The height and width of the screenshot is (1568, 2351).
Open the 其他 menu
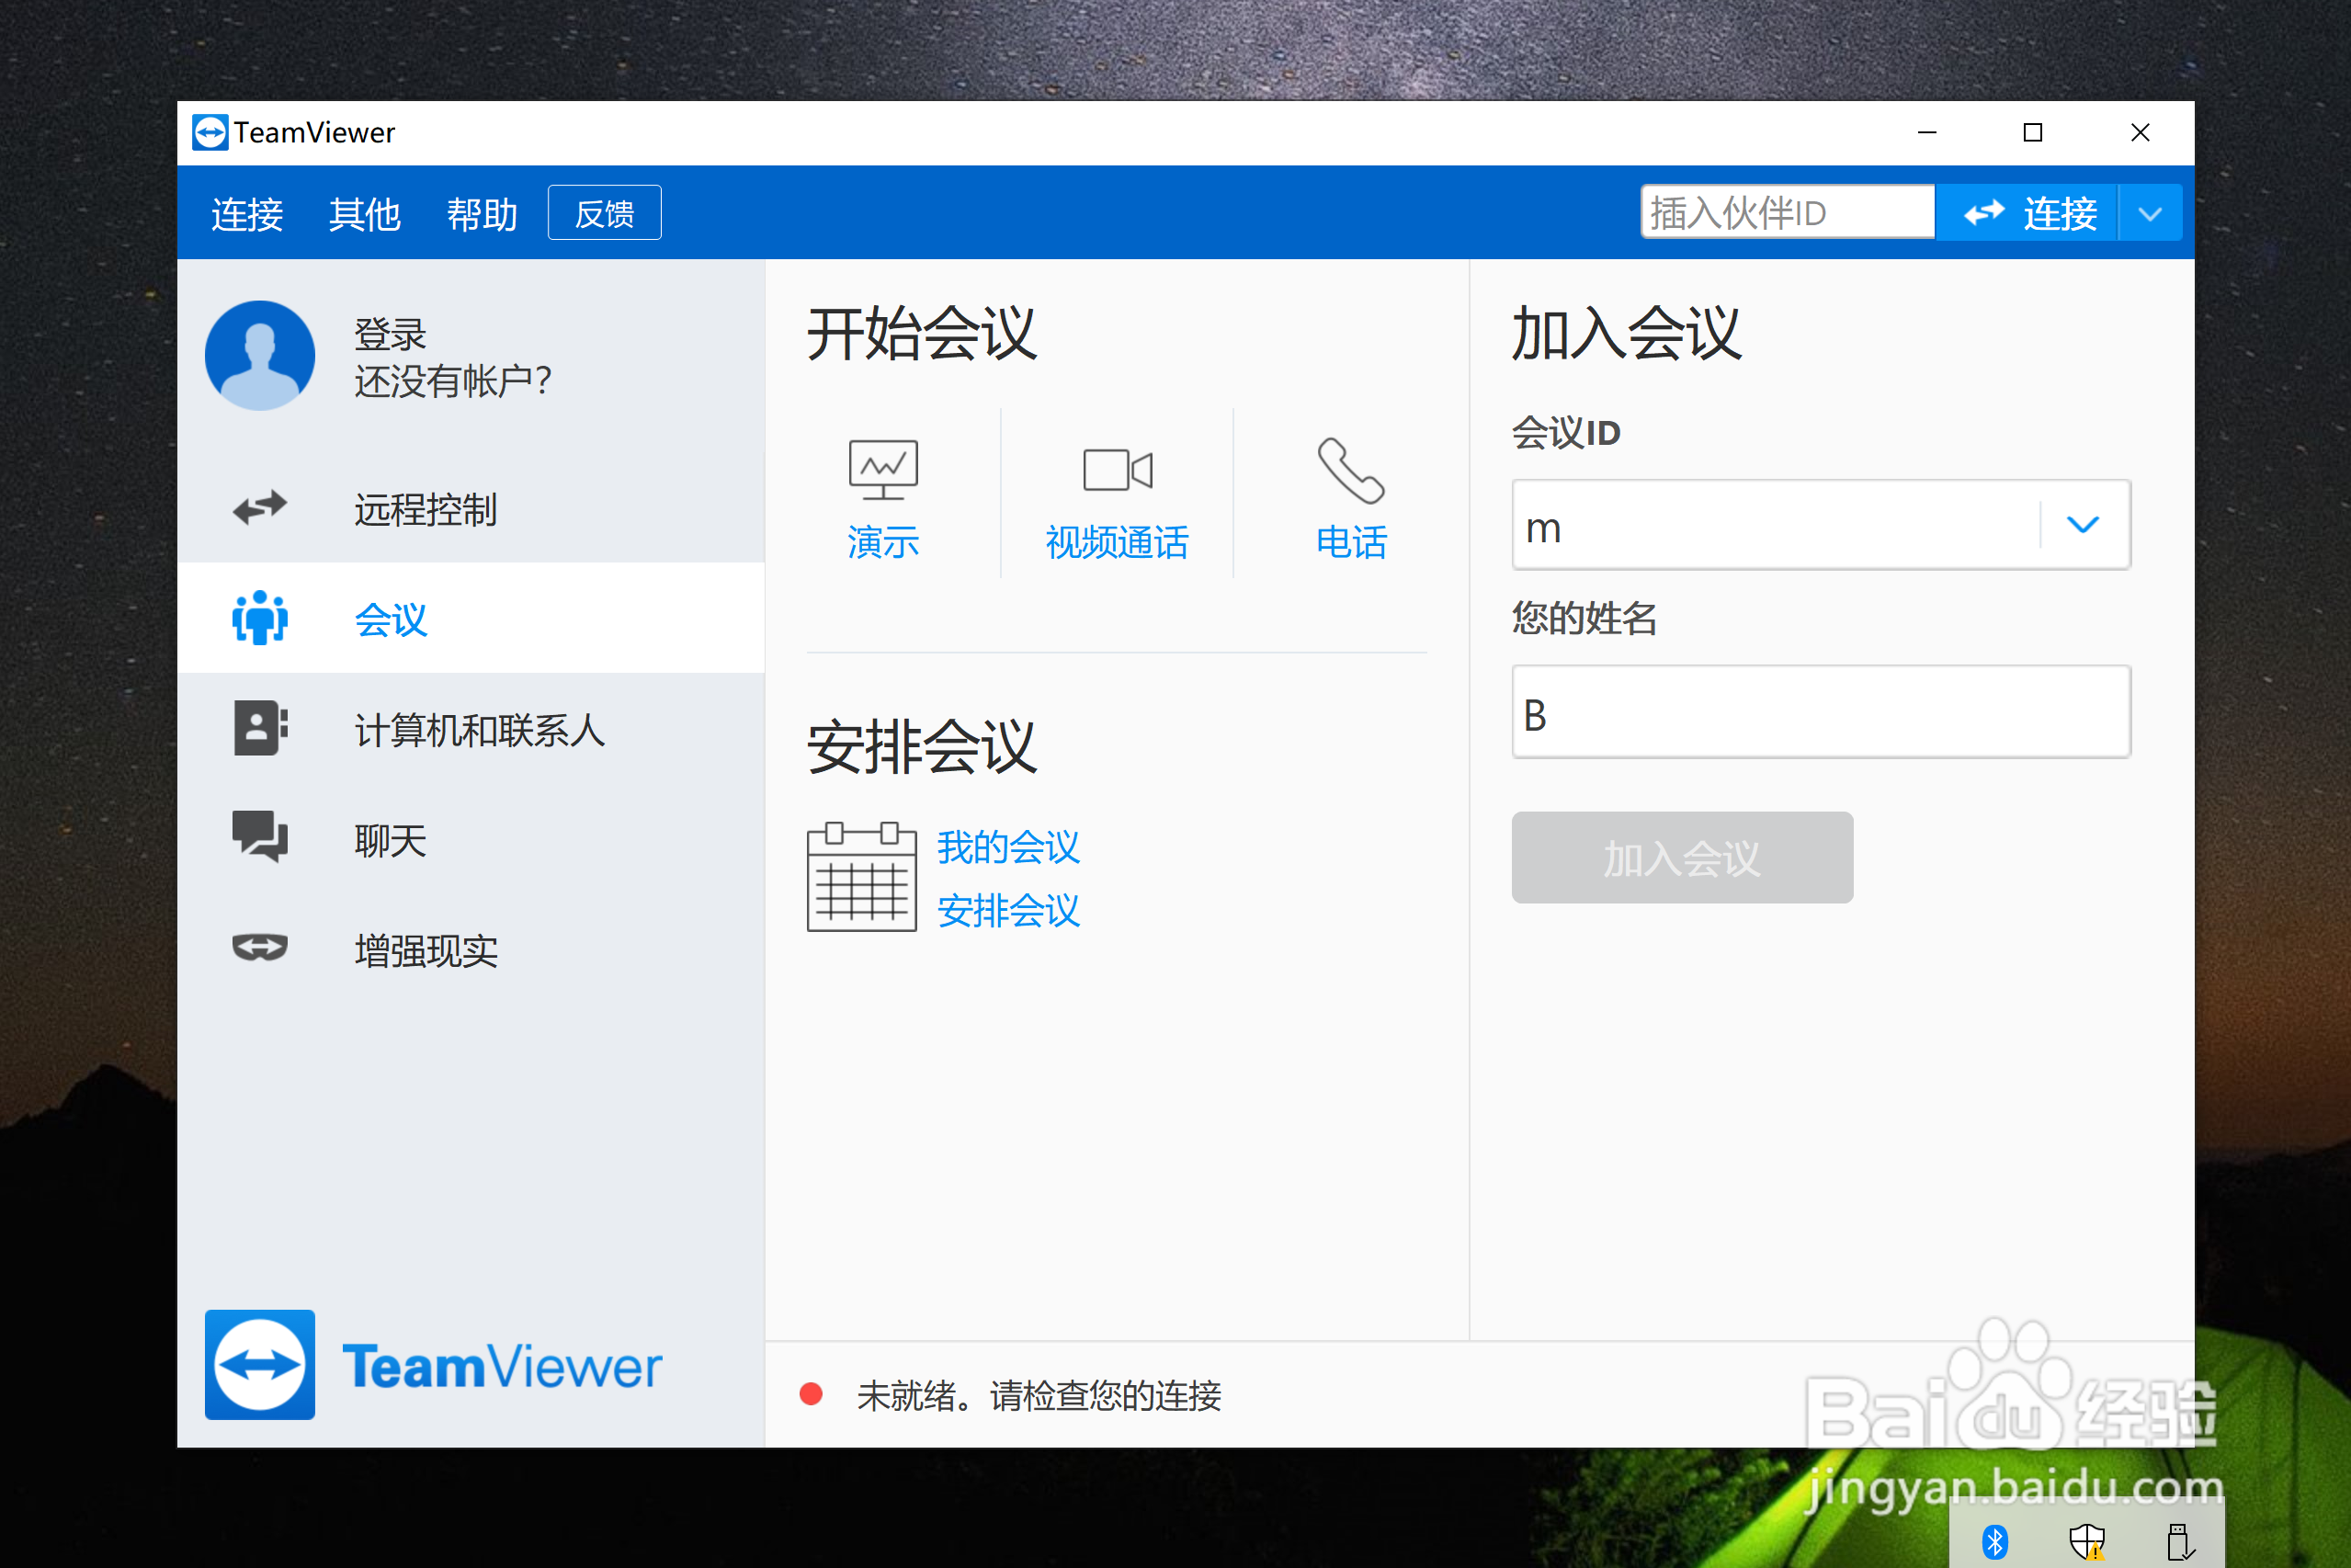pos(365,214)
